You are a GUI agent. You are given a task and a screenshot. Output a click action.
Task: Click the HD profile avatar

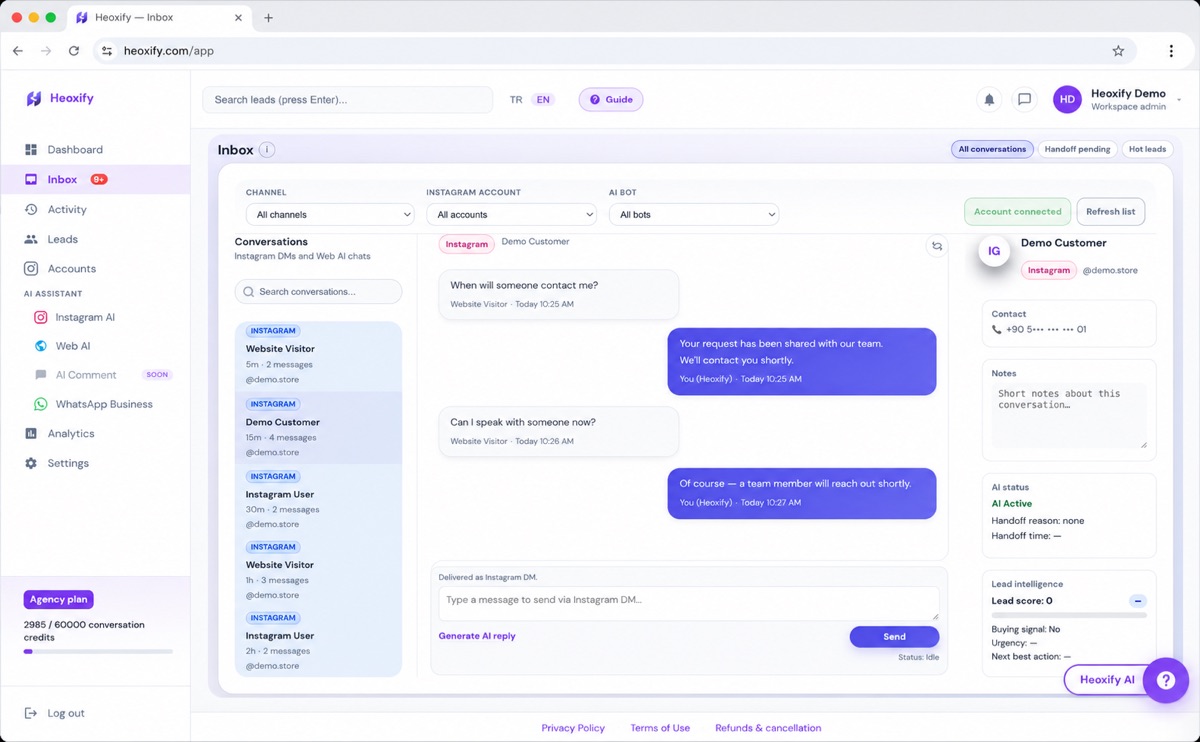tap(1067, 100)
